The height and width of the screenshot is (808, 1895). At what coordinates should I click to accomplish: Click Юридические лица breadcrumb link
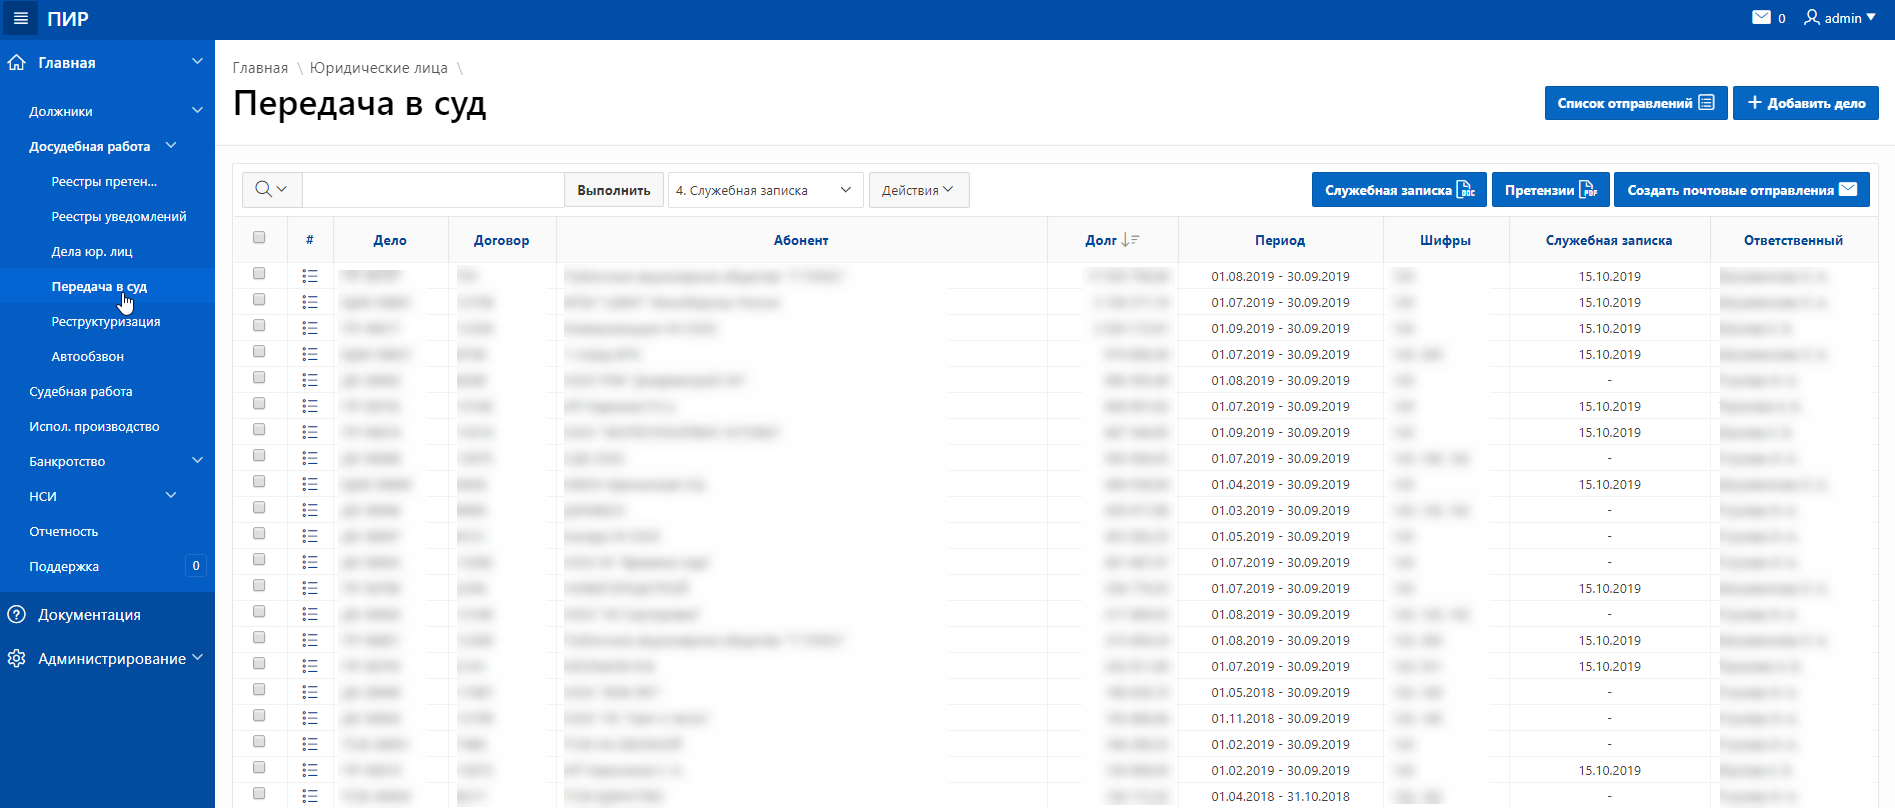[379, 68]
